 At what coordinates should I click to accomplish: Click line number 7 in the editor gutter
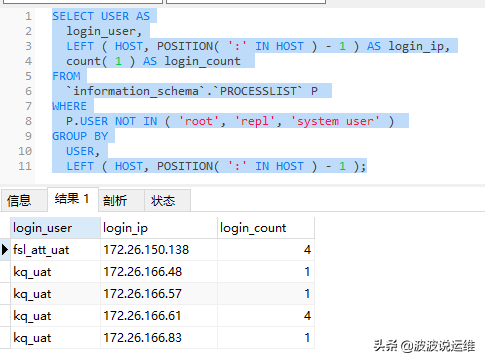(28, 106)
